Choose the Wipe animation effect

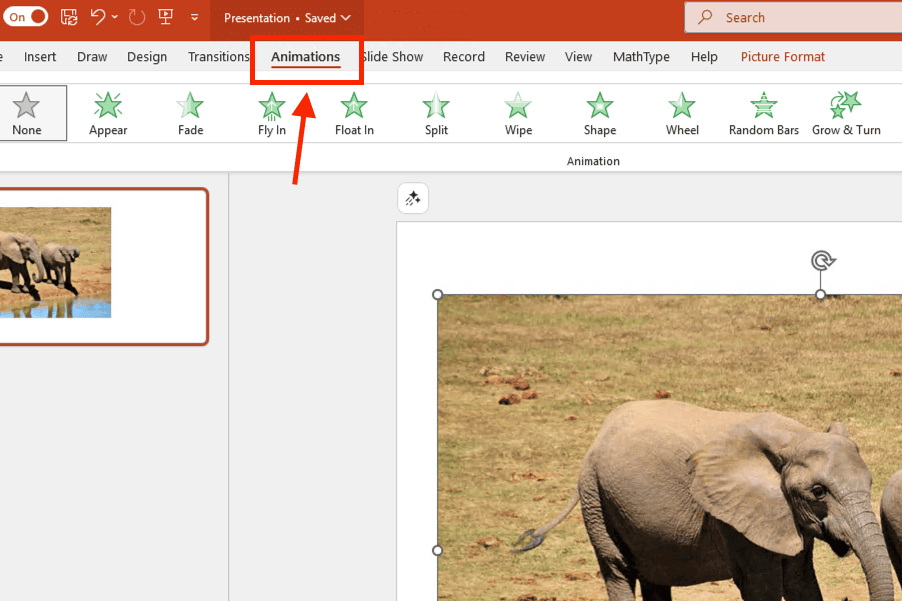click(518, 113)
